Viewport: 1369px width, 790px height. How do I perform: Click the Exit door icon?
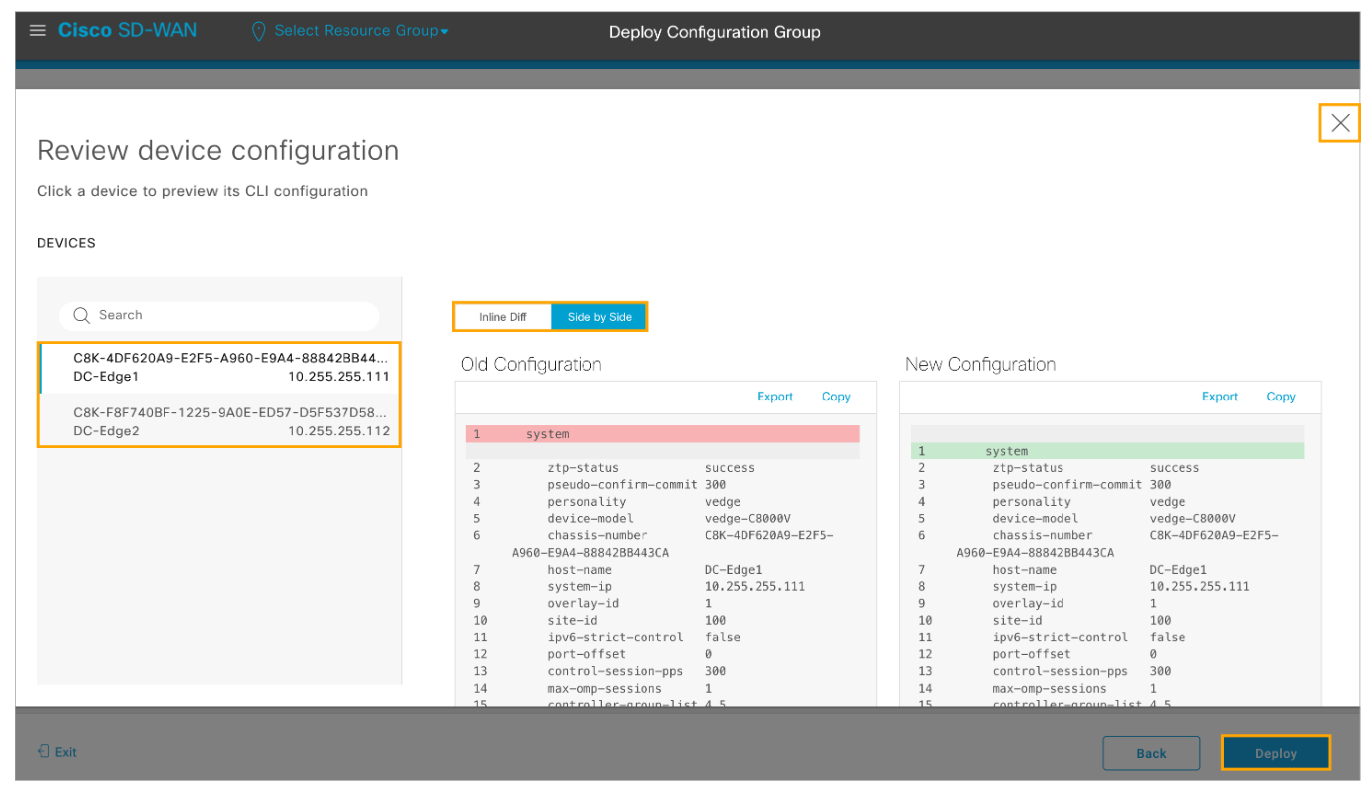pos(43,751)
